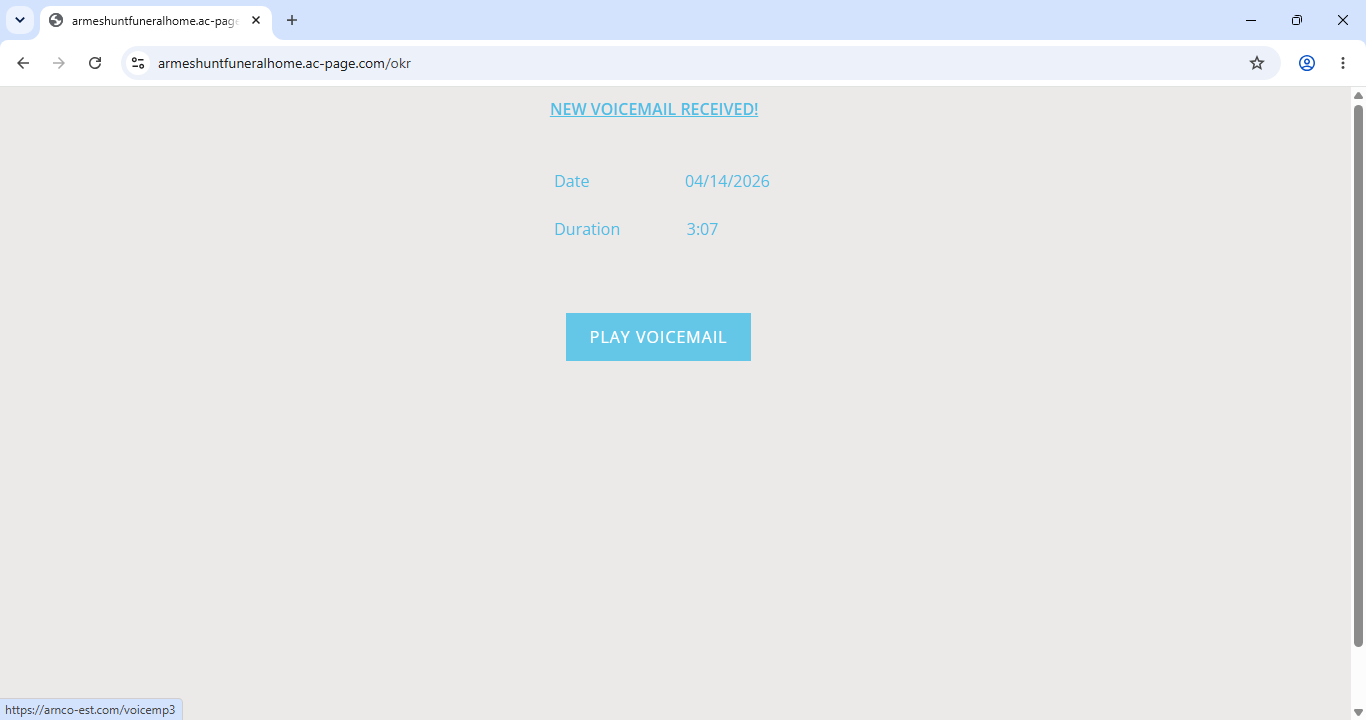This screenshot has width=1366, height=720.
Task: Open the Chrome three-dot menu
Action: (1343, 63)
